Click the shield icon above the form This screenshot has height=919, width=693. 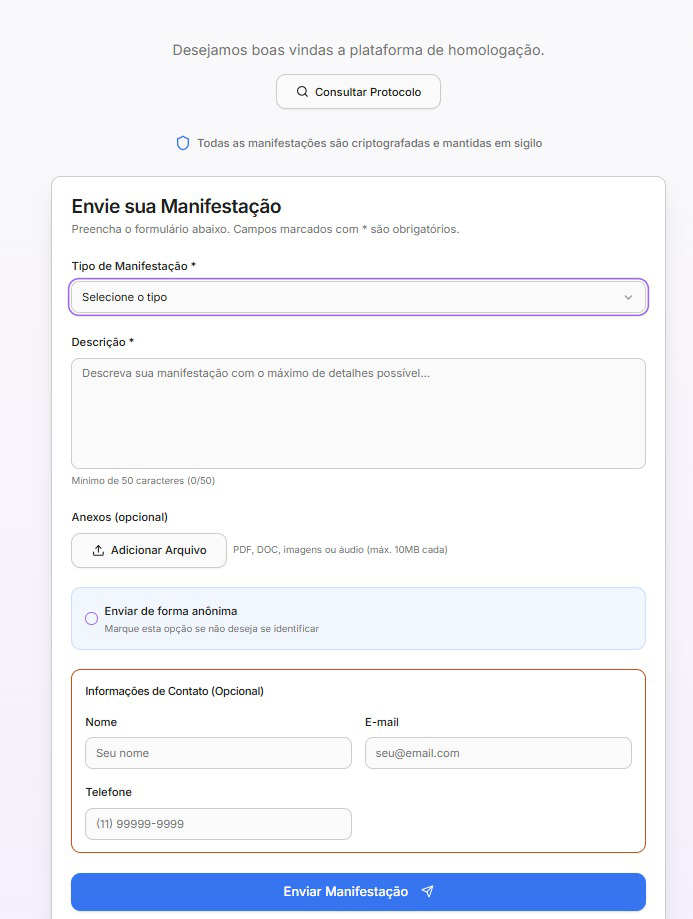pos(183,143)
